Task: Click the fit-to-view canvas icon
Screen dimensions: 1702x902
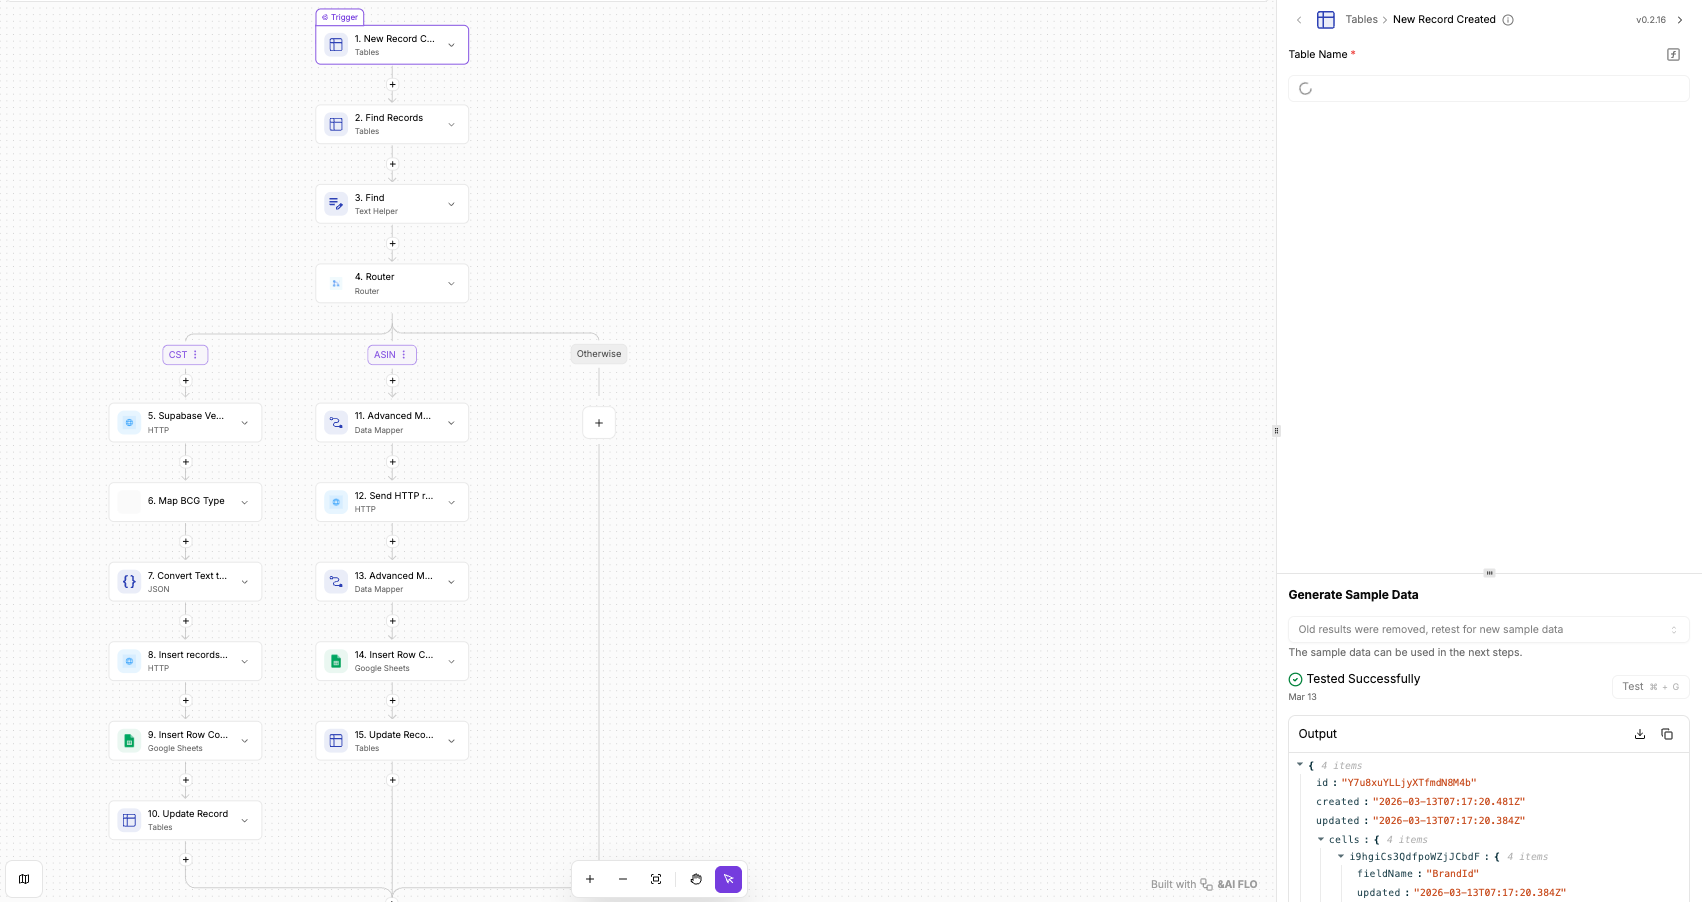Action: point(656,879)
